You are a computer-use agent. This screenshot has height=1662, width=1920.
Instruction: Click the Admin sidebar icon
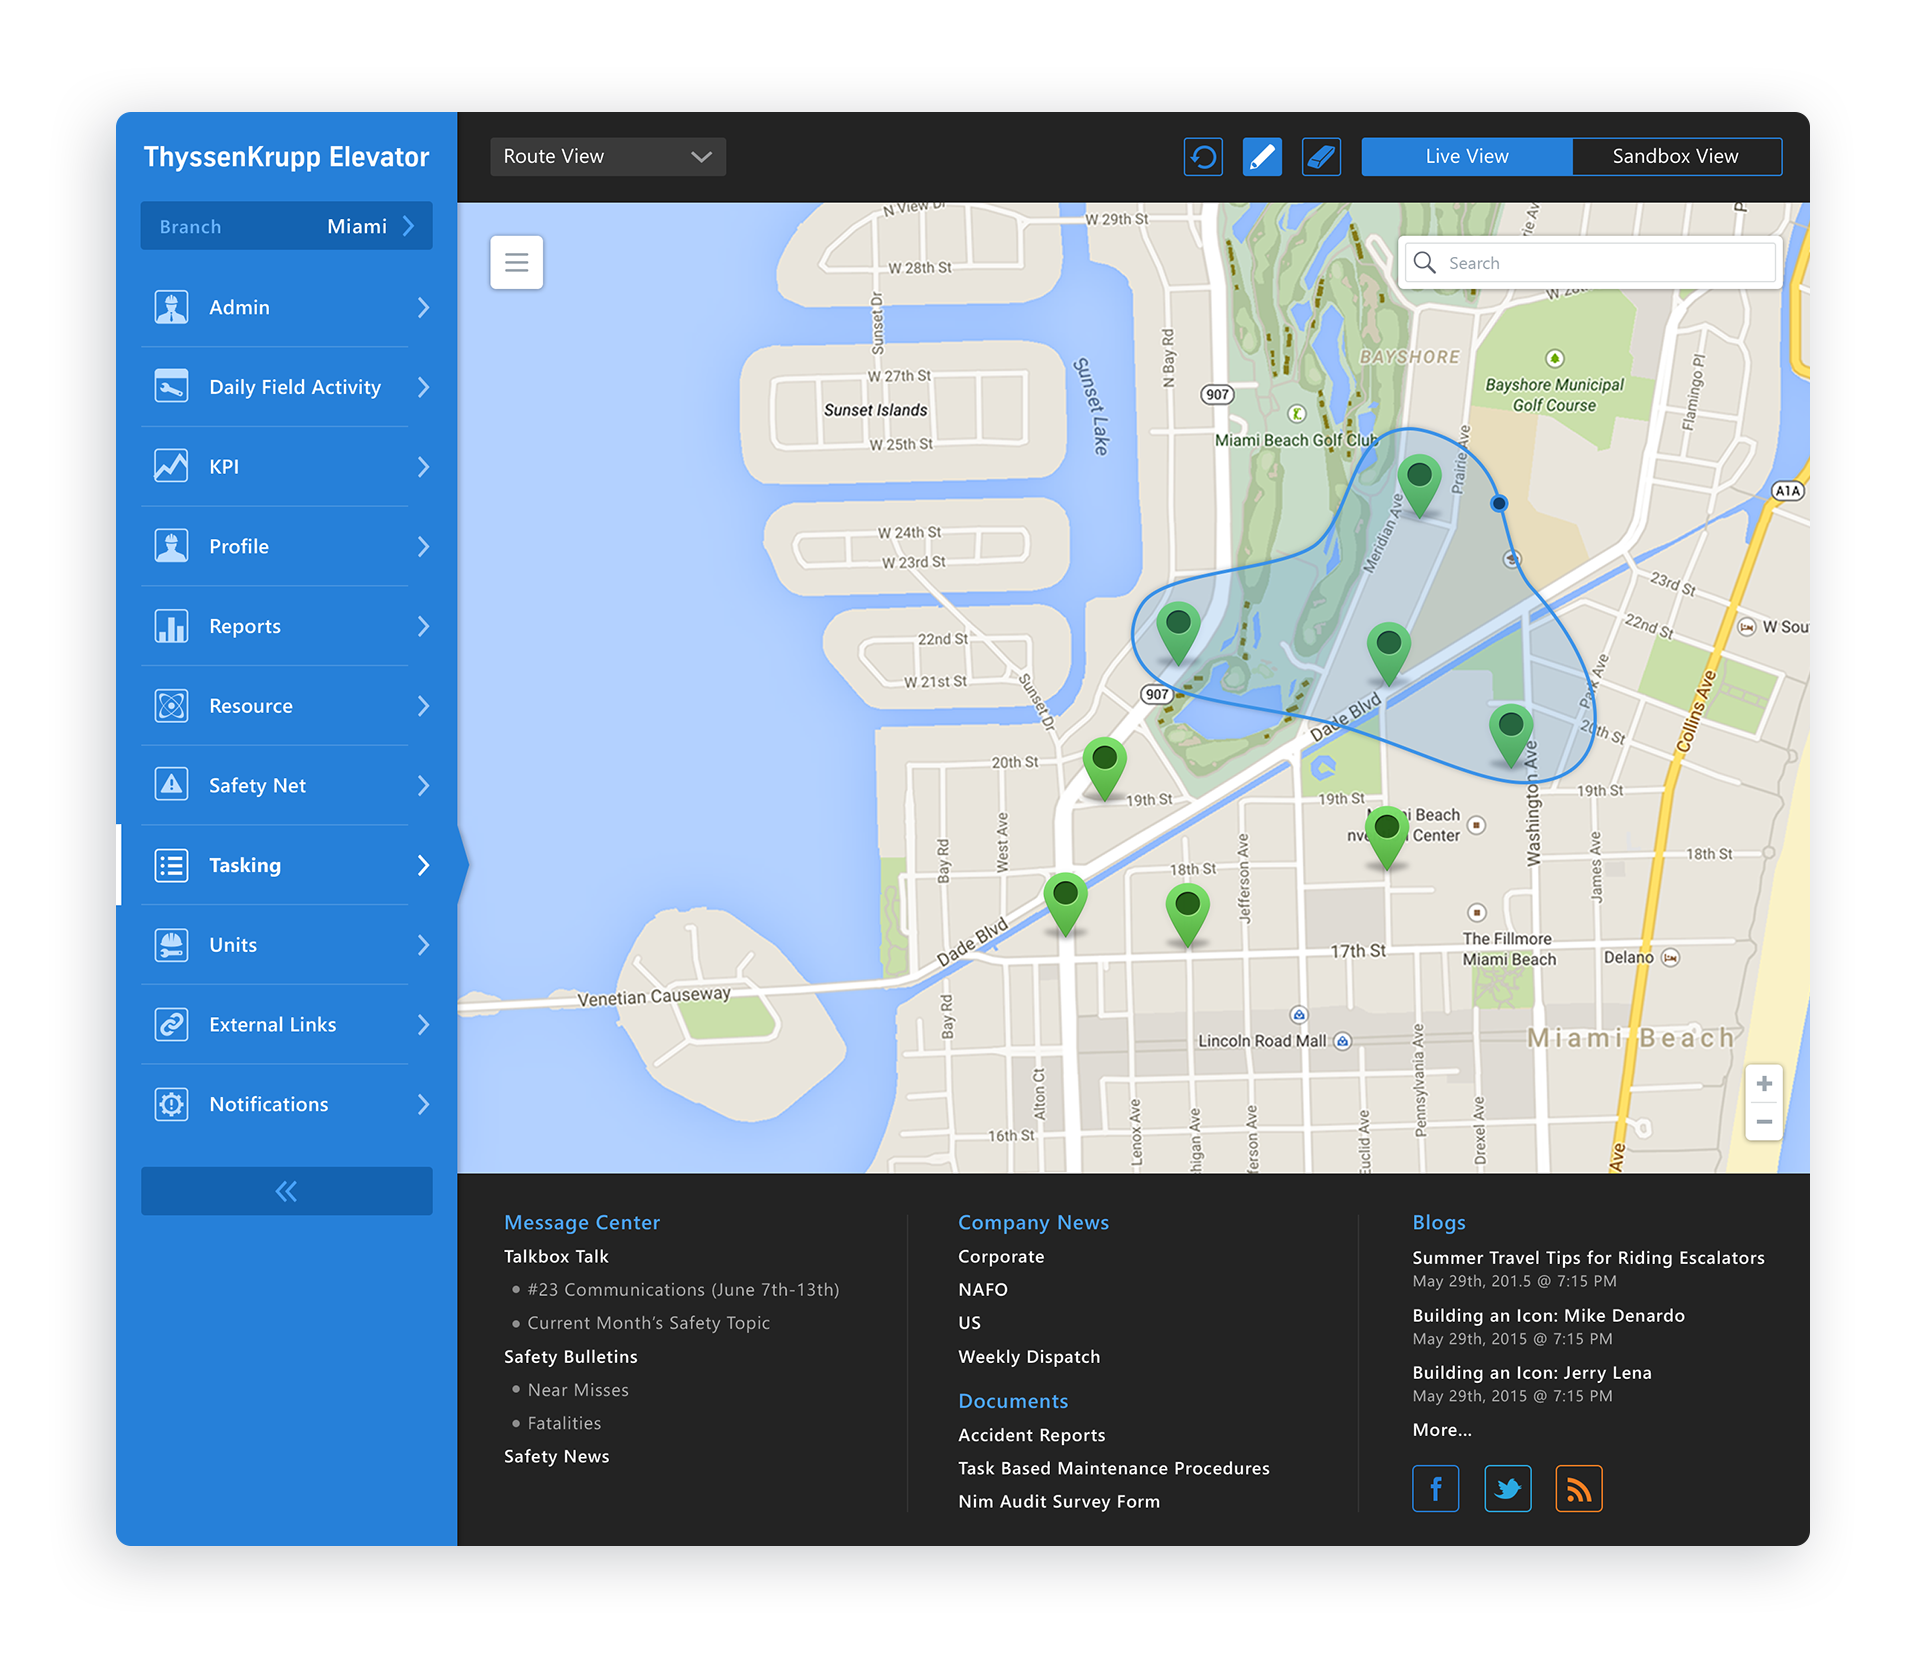(172, 307)
